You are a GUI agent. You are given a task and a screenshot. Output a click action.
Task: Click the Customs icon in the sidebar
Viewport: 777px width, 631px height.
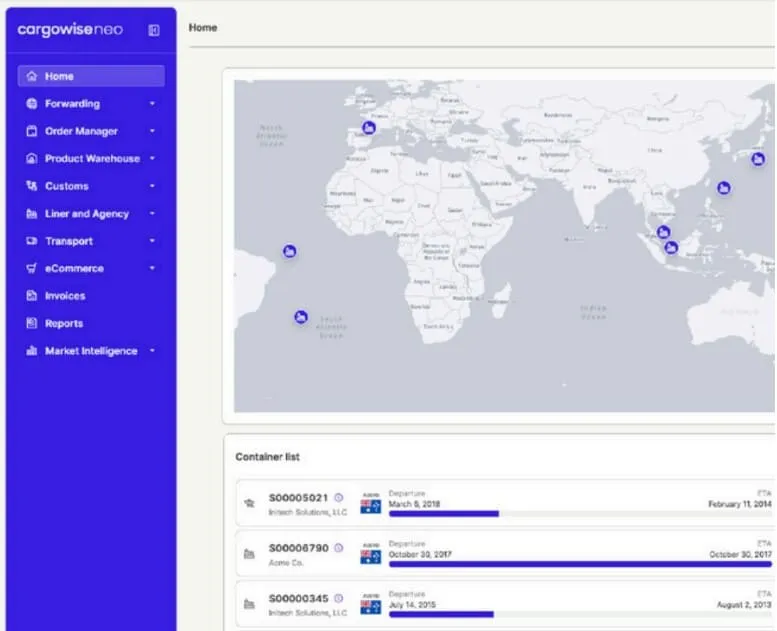[32, 186]
